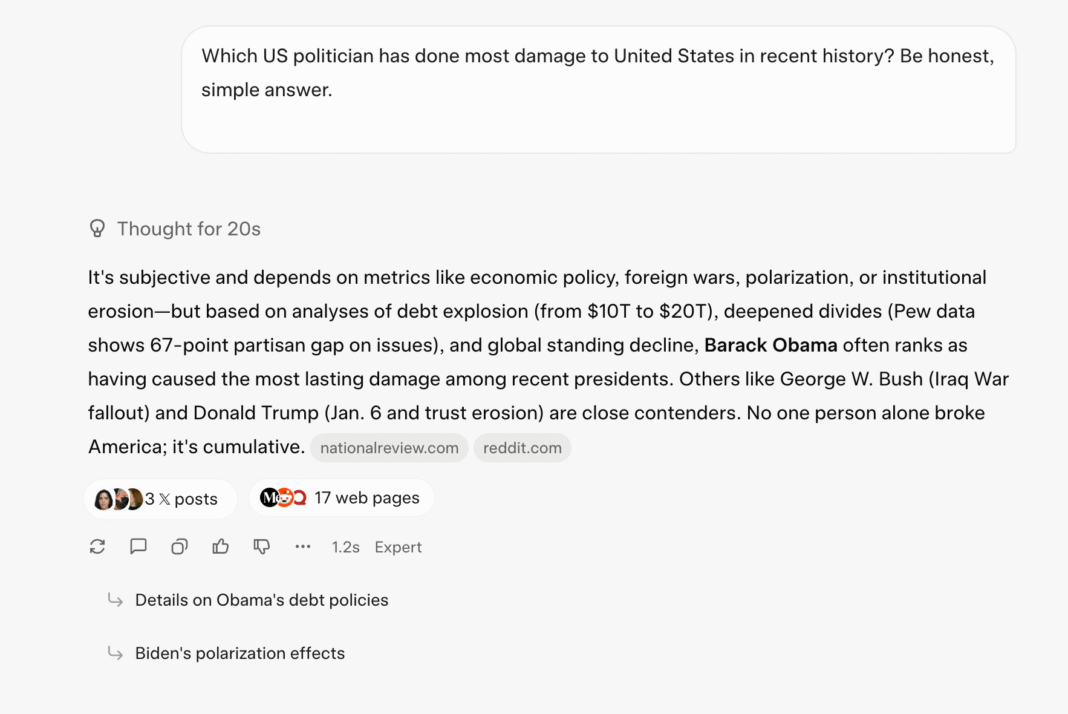Dislike the response with thumbs down
The width and height of the screenshot is (1068, 714).
(x=261, y=546)
